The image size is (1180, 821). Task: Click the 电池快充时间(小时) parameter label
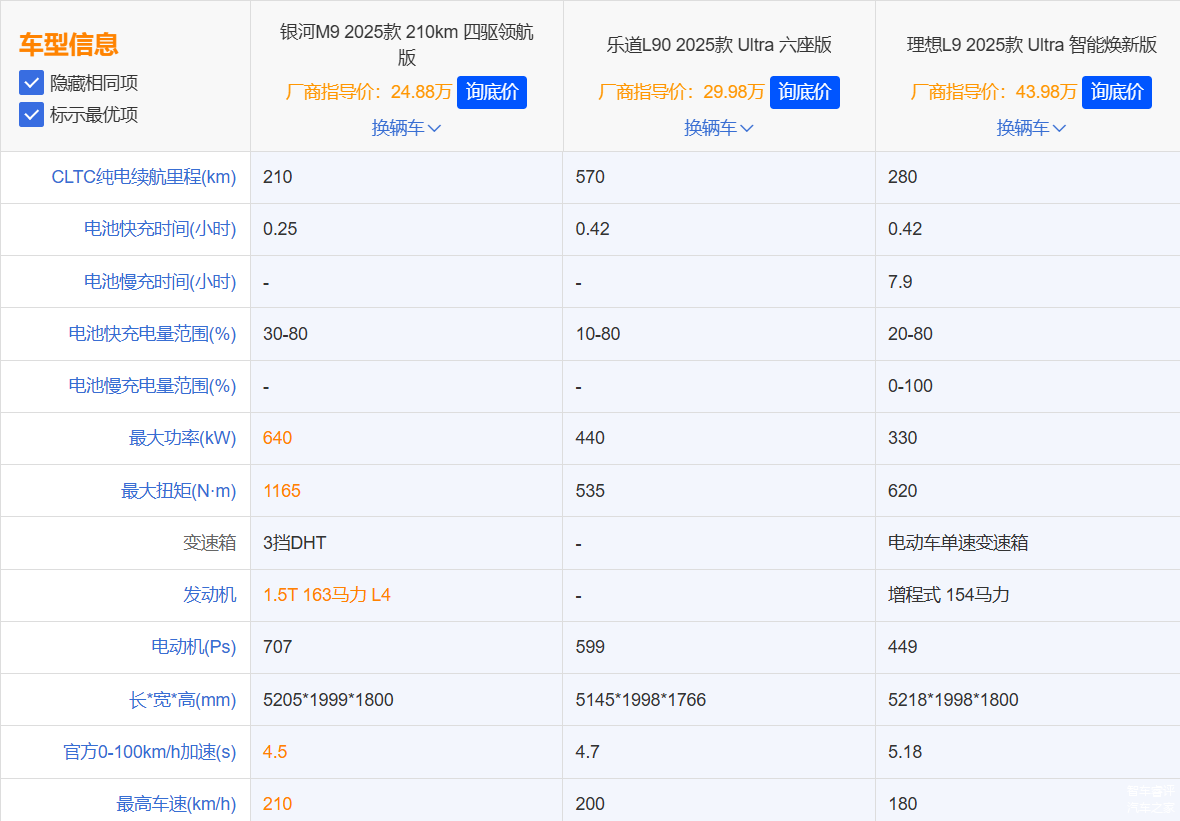click(159, 229)
